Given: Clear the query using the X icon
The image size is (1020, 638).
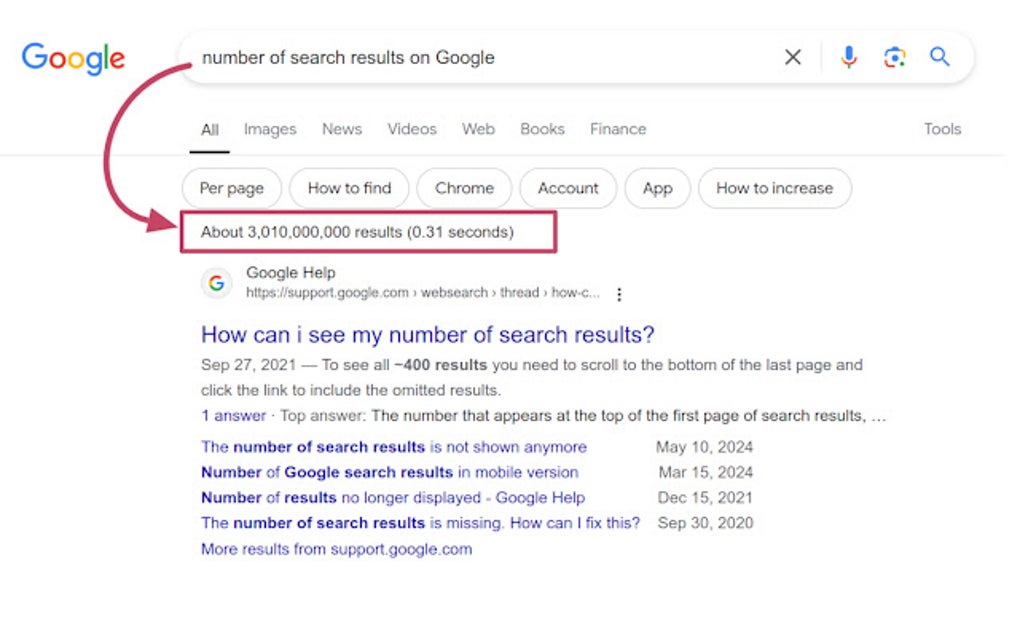Looking at the screenshot, I should click(x=792, y=57).
